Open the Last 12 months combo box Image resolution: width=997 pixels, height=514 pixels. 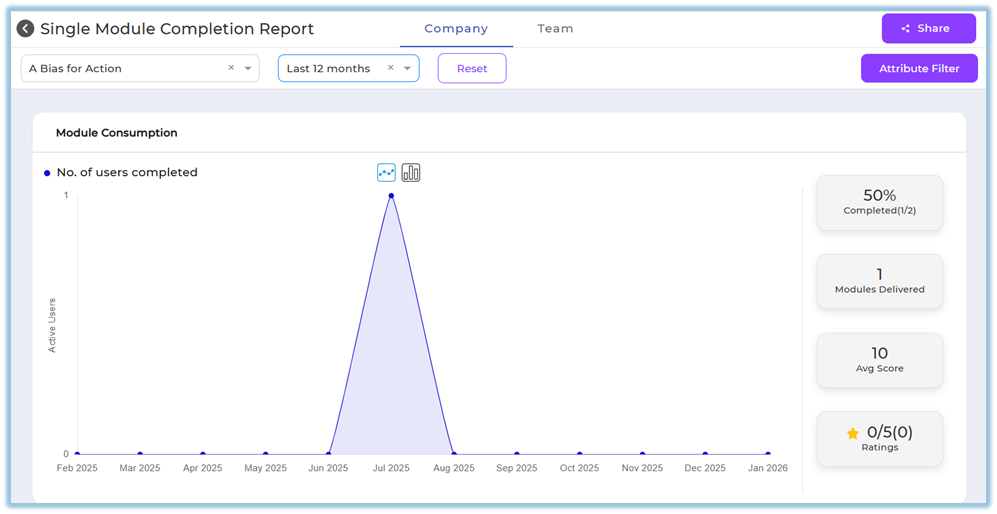point(330,69)
